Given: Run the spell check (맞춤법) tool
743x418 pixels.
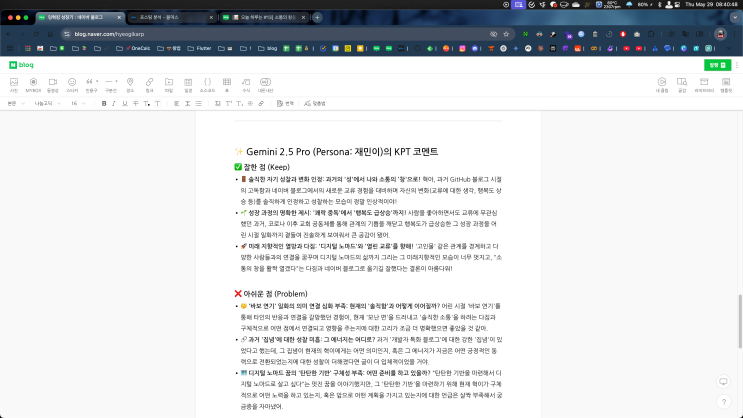Looking at the screenshot, I should pos(315,103).
